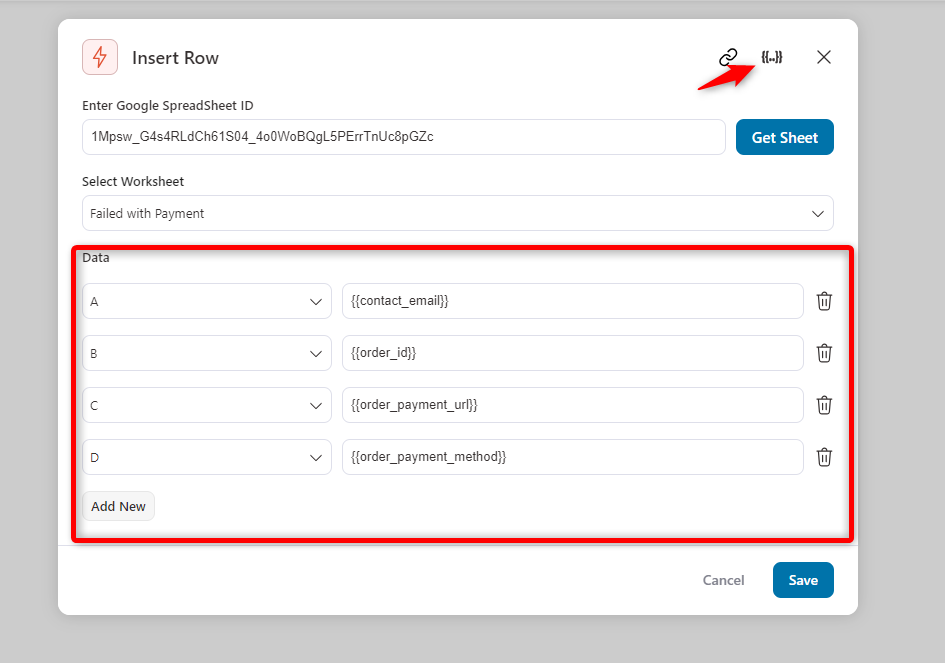Click Add New data row button
The width and height of the screenshot is (945, 663).
click(x=118, y=506)
